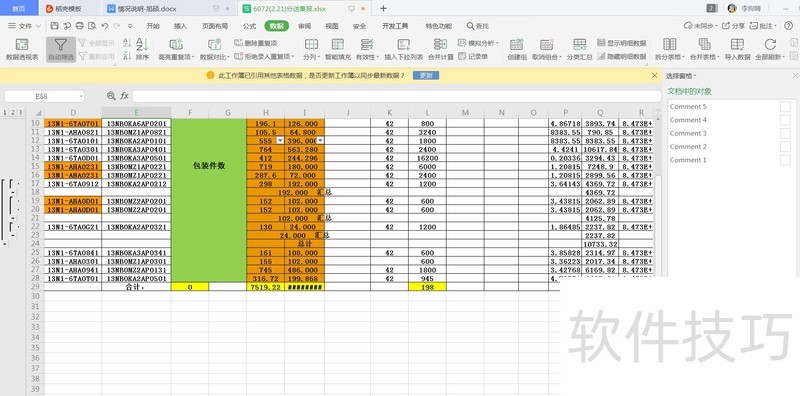Click 显示明细数据 show detail button
Image resolution: width=800 pixels, height=396 pixels.
621,43
